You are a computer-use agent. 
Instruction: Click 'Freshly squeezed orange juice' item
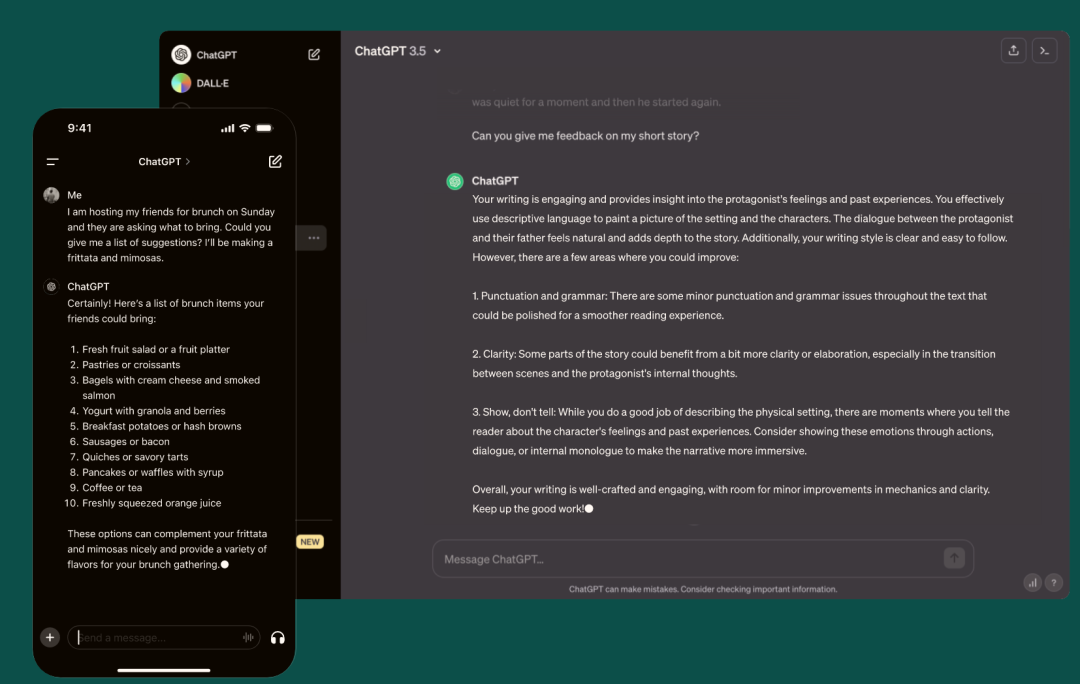point(152,504)
